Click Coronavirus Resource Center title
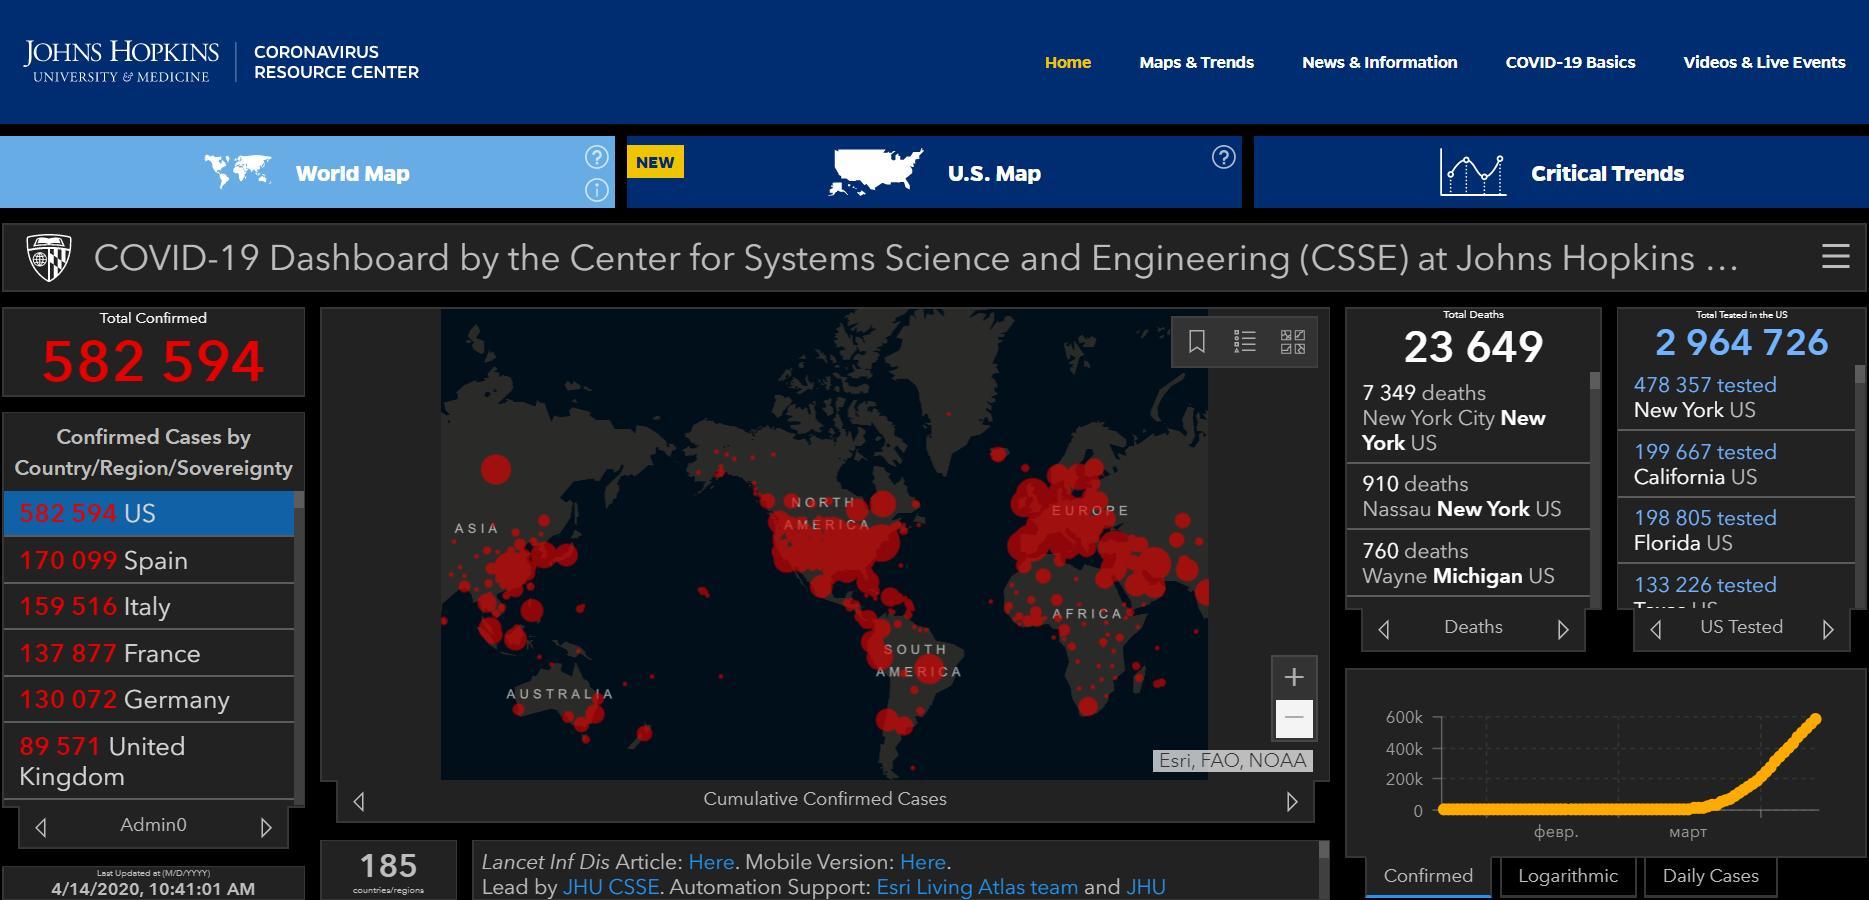Viewport: 1869px width, 900px height. pos(336,62)
